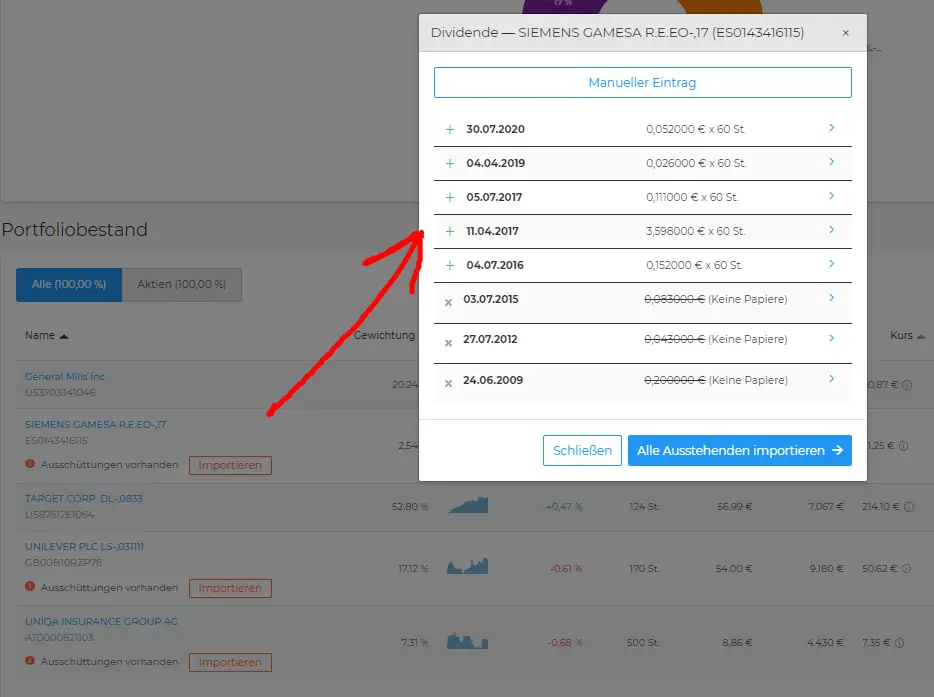Click info icon next to 50,62 € price
Viewport: 934px width, 697px height.
(907, 569)
